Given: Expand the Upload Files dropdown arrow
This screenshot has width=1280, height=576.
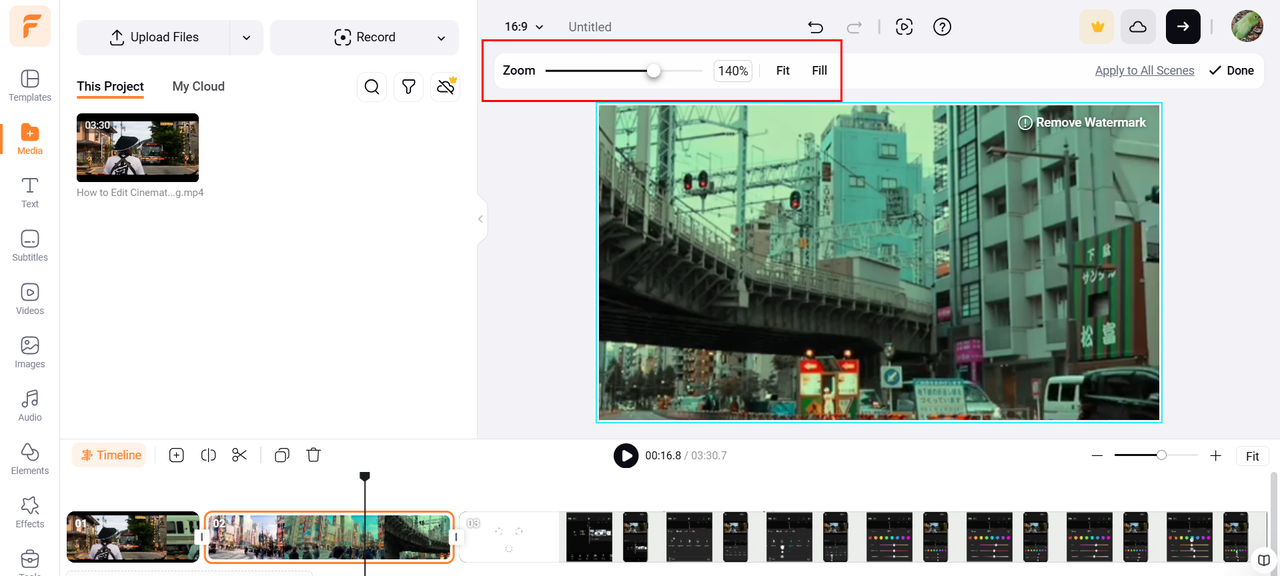Looking at the screenshot, I should point(246,38).
